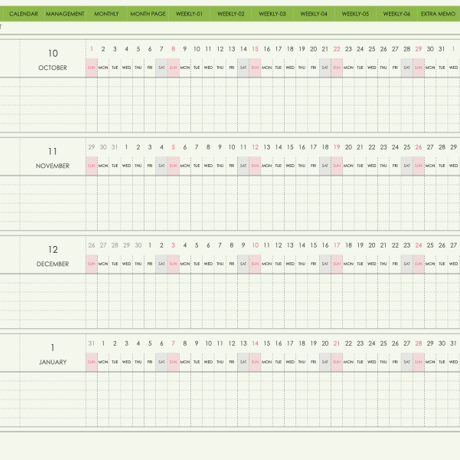The image size is (460, 460).
Task: Open the EXTRA MEMO tab
Action: click(438, 14)
